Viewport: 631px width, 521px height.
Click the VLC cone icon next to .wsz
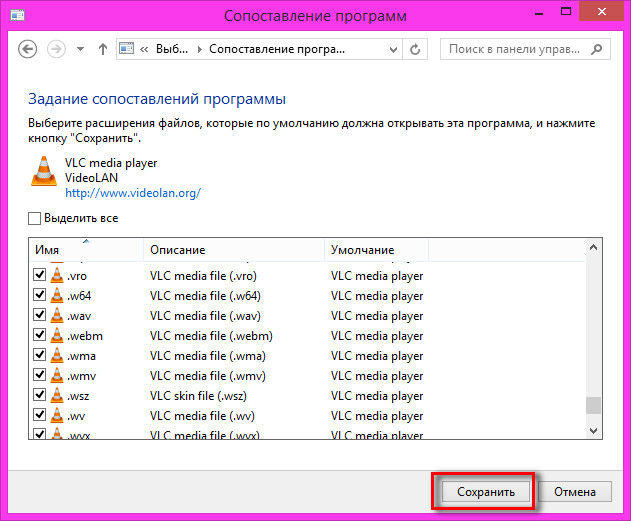(x=57, y=395)
